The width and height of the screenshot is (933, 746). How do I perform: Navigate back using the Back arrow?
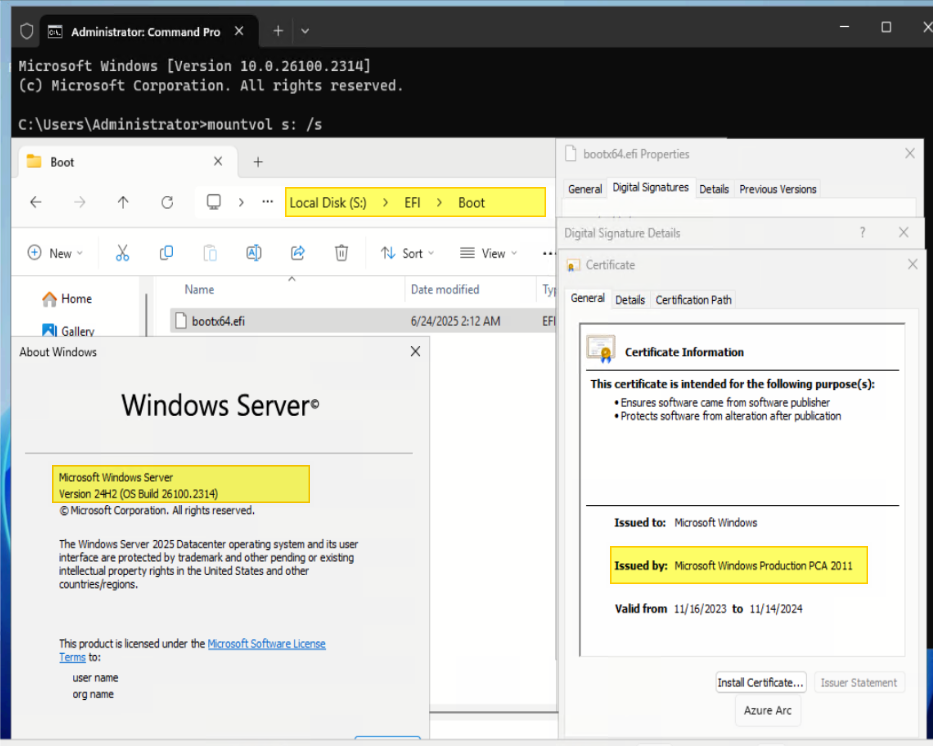tap(36, 202)
